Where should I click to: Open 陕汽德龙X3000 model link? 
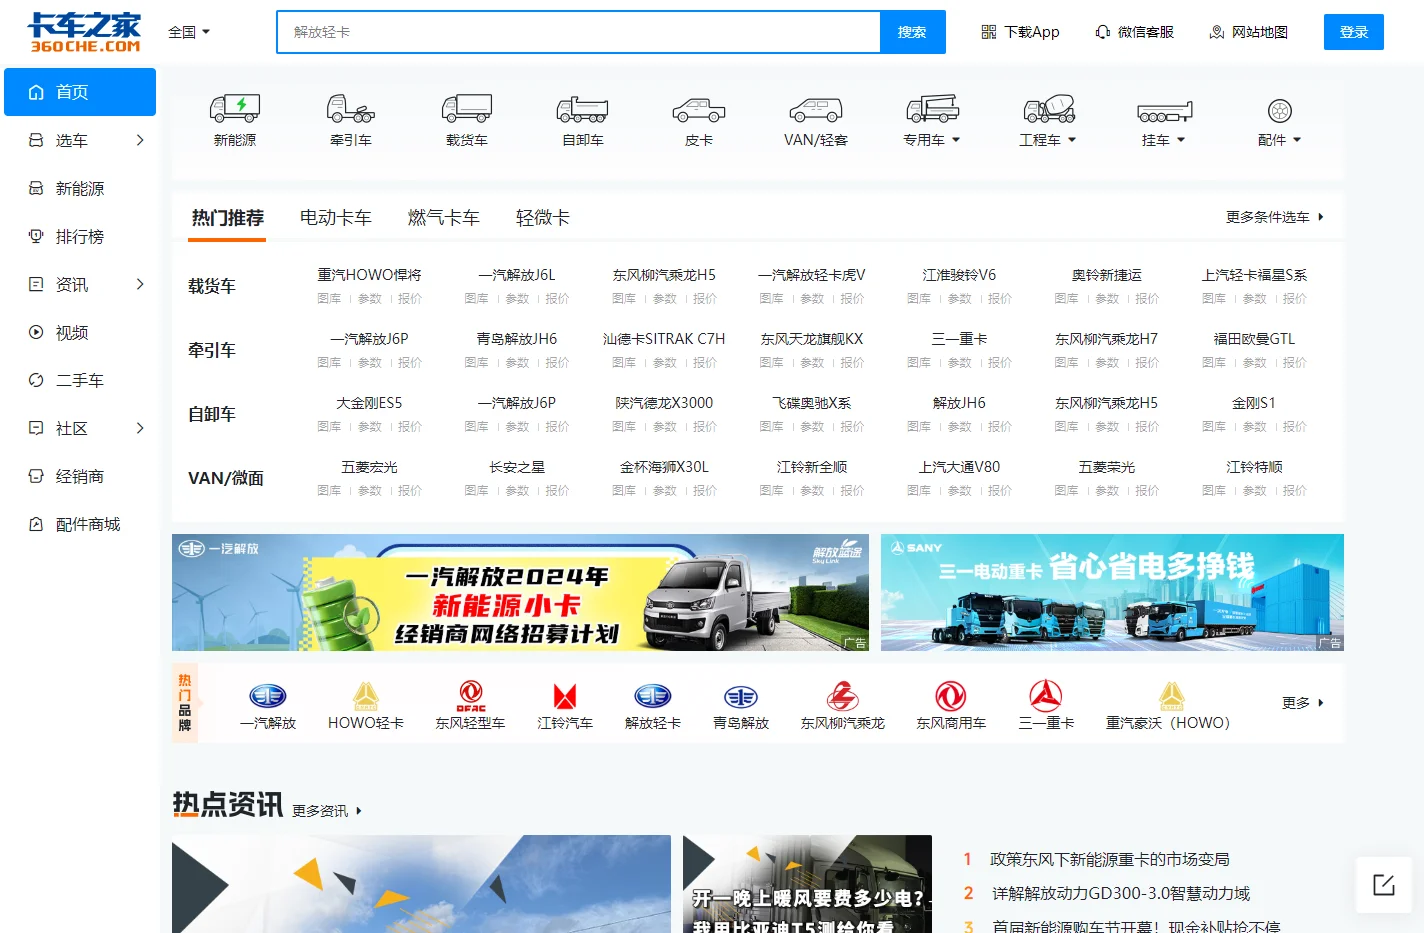(664, 403)
